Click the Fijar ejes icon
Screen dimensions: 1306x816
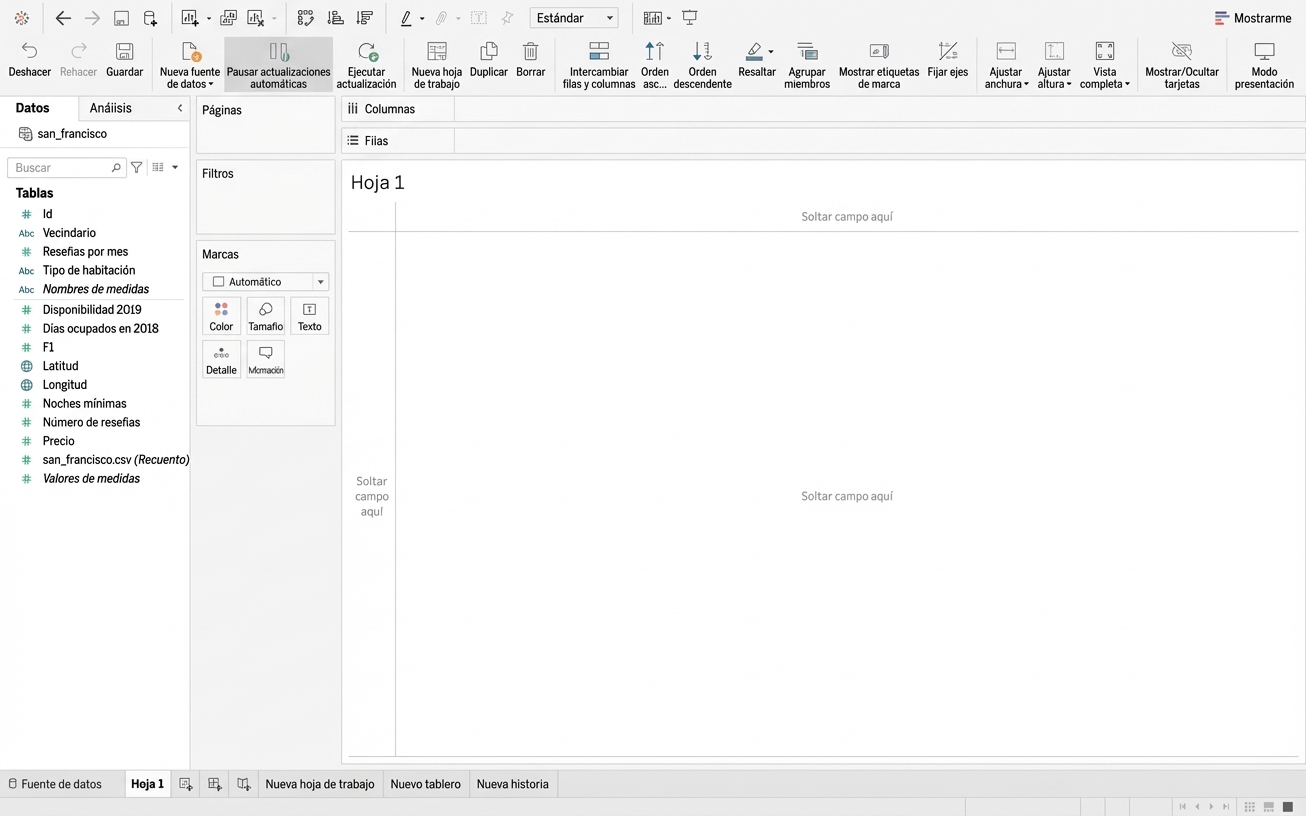[x=947, y=52]
